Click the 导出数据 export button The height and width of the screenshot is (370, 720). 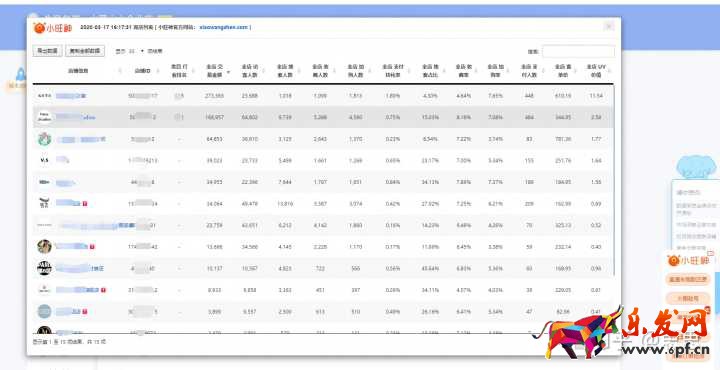[x=47, y=51]
